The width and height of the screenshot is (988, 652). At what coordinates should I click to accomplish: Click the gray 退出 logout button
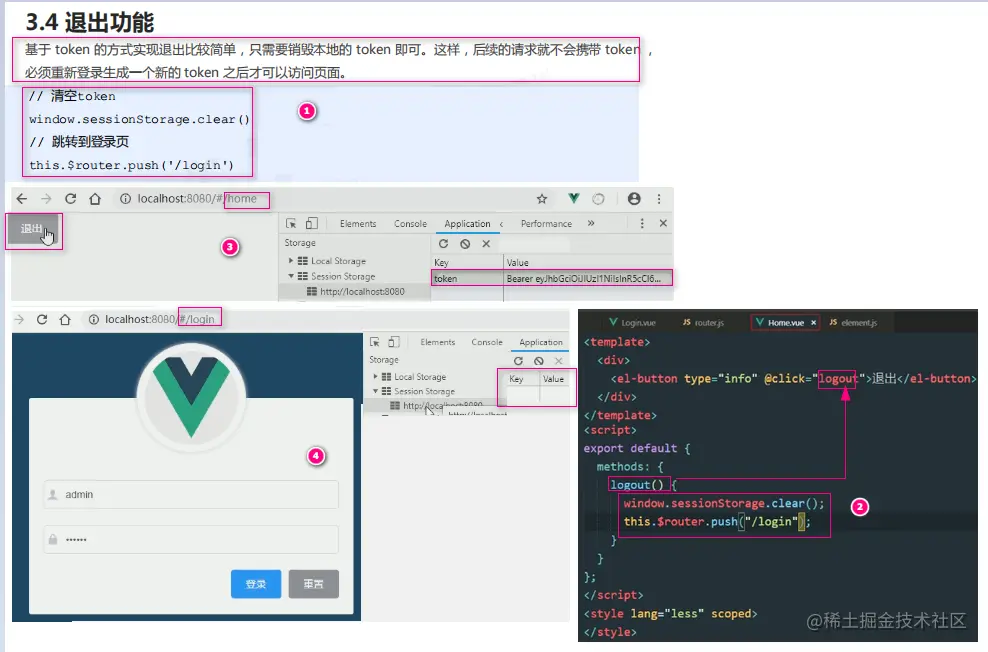point(33,229)
